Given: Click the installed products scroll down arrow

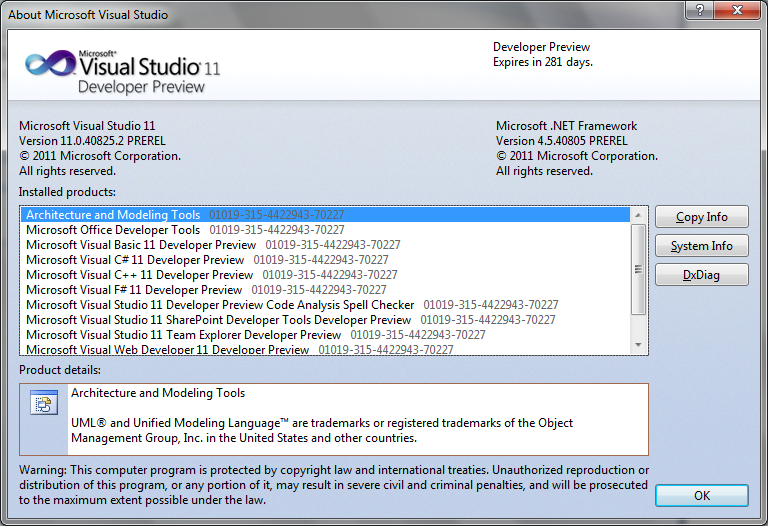Looking at the screenshot, I should (x=638, y=345).
